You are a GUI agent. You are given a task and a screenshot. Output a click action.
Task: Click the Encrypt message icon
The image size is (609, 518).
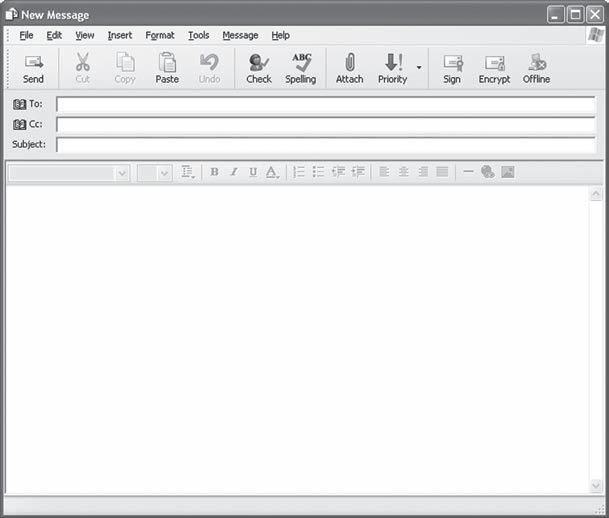[x=494, y=63]
